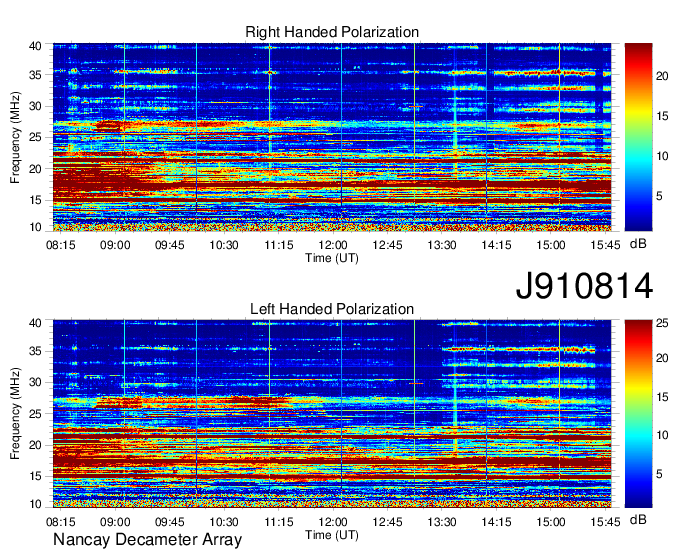The height and width of the screenshot is (552, 680).
Task: Select the 15 tick on left-handed colorbar
Action: (x=662, y=397)
